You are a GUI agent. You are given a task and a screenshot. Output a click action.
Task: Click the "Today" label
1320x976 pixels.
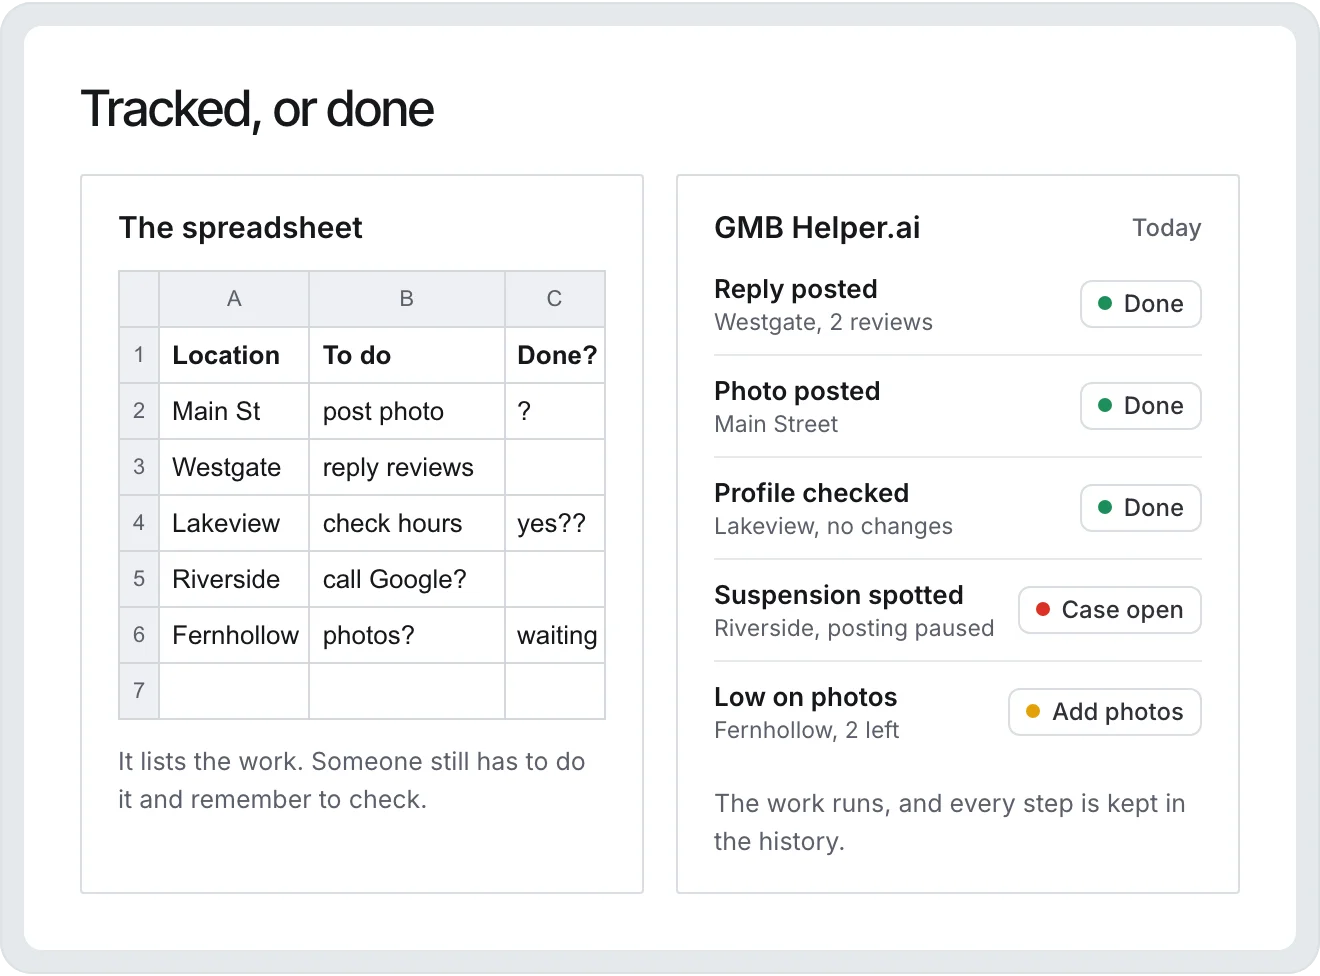(x=1167, y=228)
